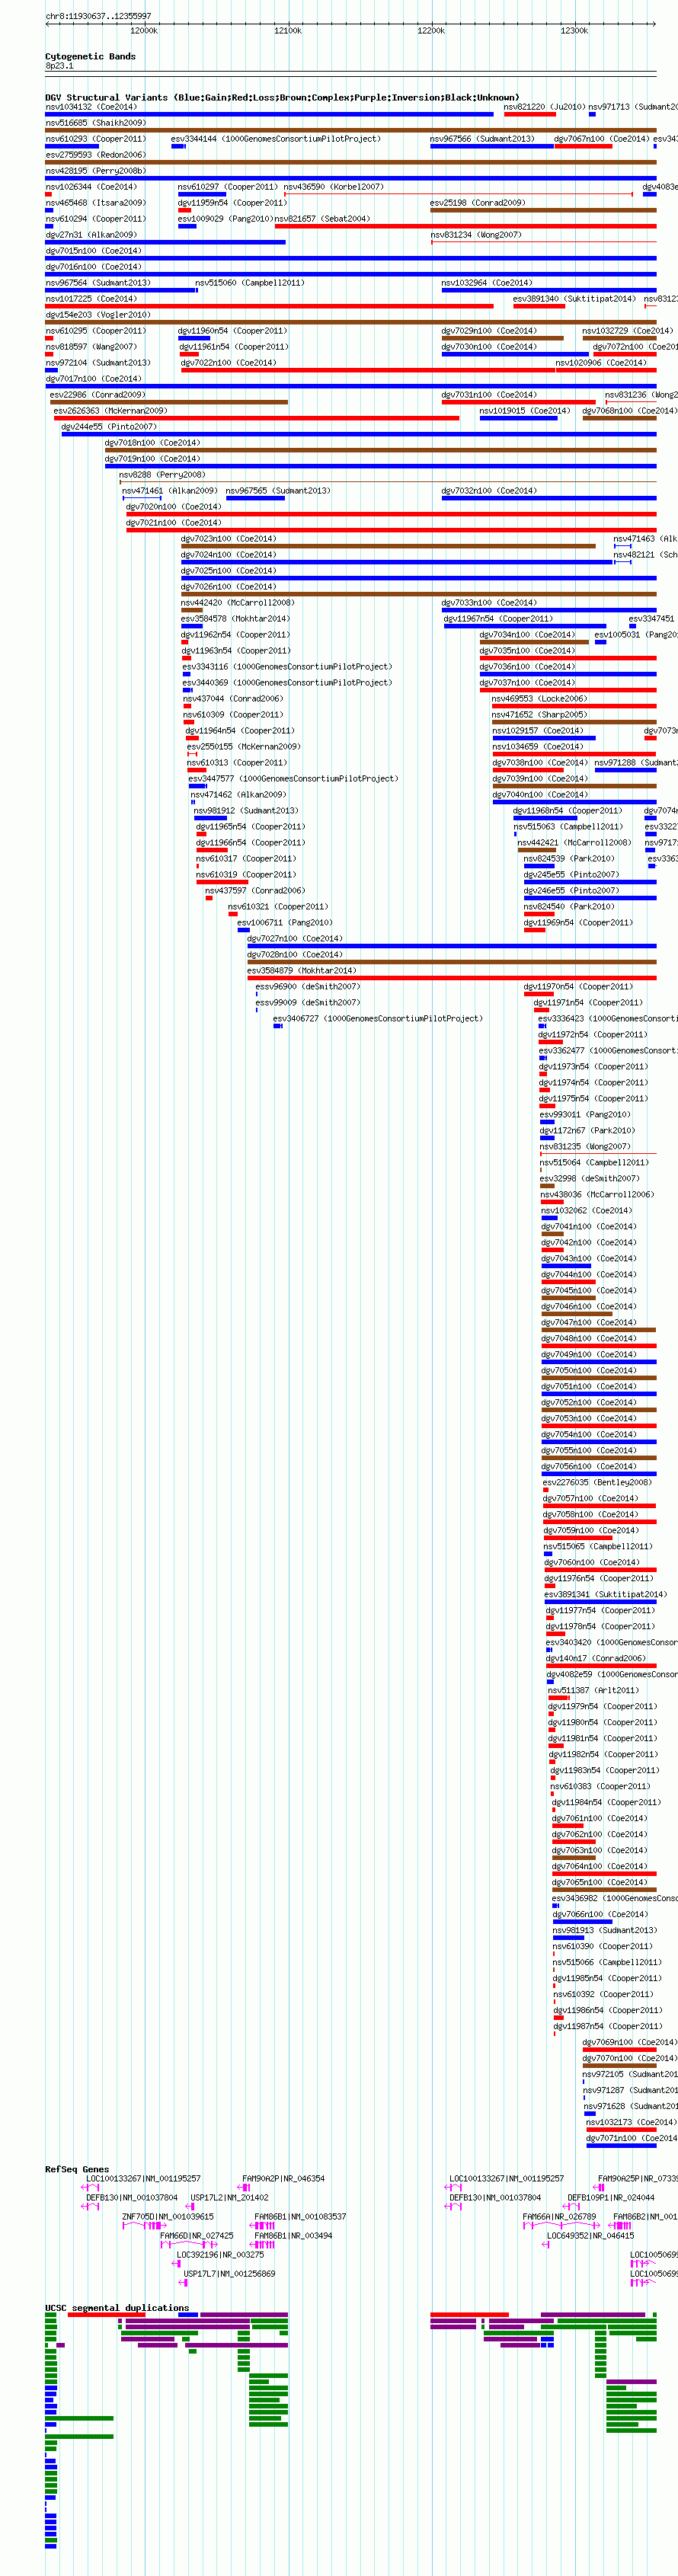This screenshot has height=2576, width=678.
Task: Select variant nsv818597 (Wang2007)
Action: (x=91, y=347)
